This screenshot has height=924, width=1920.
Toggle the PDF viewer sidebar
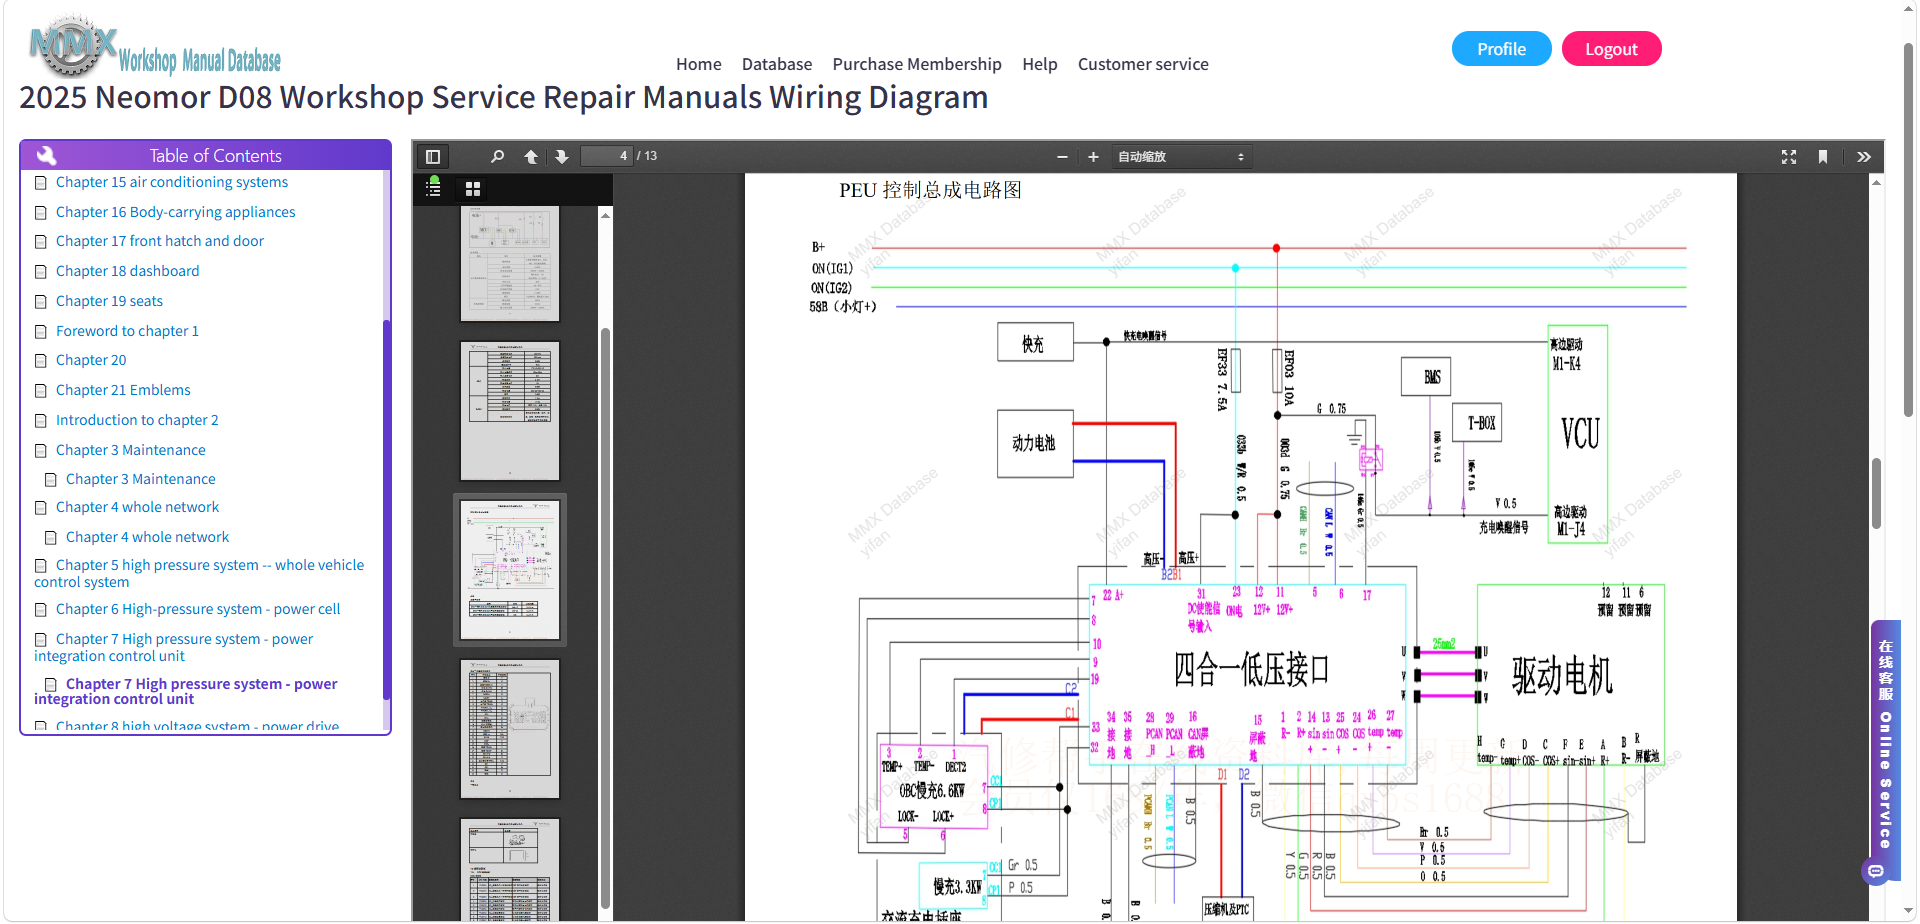point(433,156)
